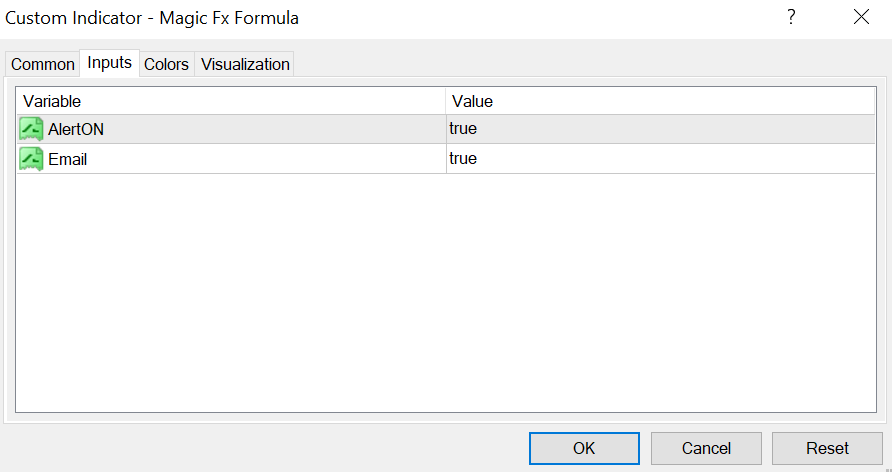Click the dialog title Magic Fx Formula

tap(152, 18)
